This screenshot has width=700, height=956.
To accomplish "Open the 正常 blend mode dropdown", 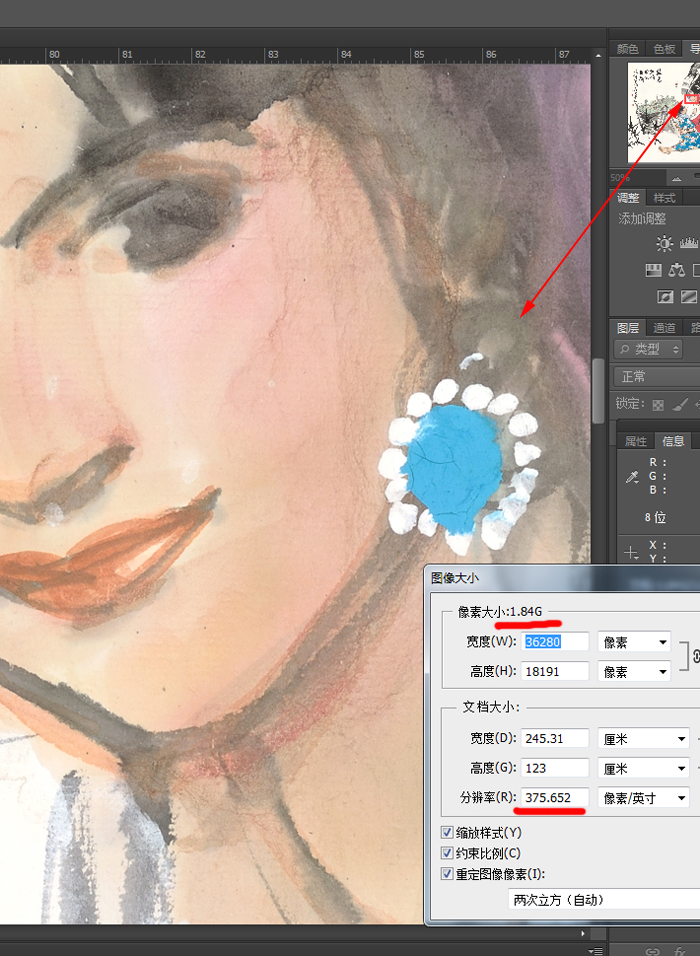I will pos(657,376).
